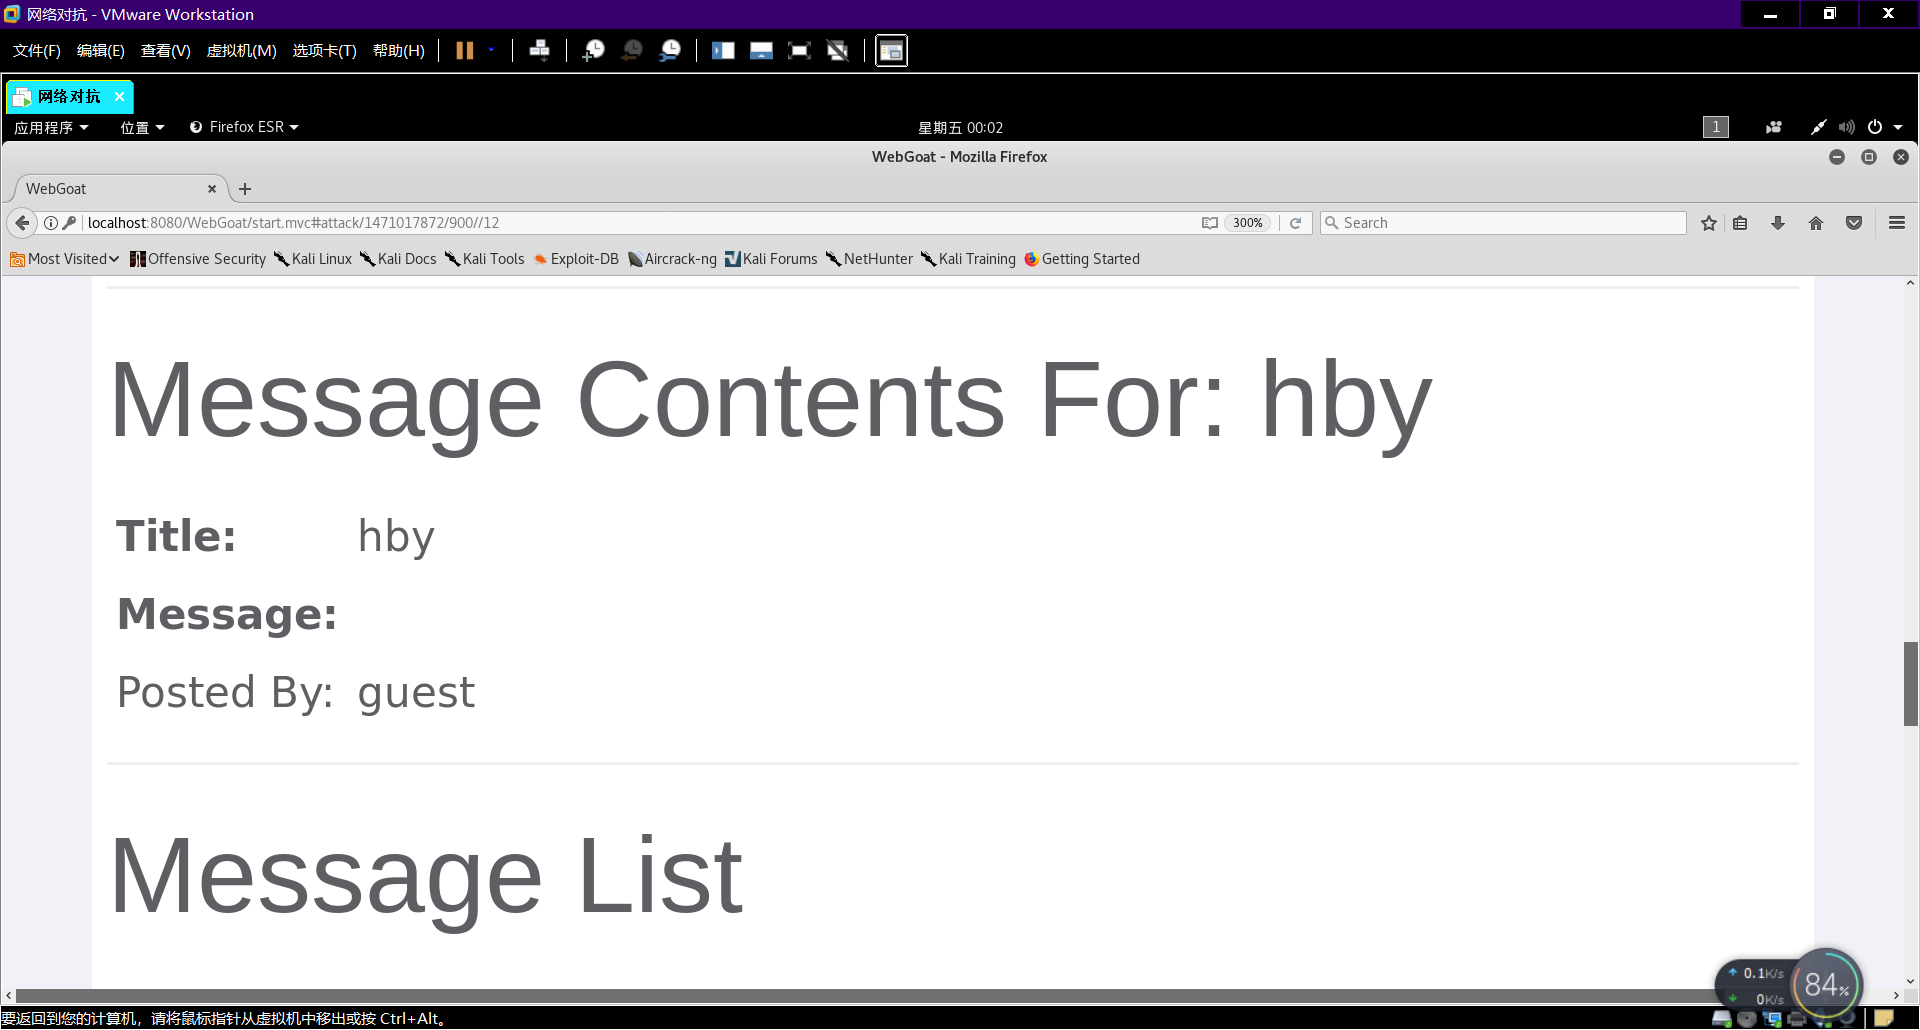Click the Unity mode icon in VMware toolbar
The image size is (1920, 1030).
click(838, 50)
